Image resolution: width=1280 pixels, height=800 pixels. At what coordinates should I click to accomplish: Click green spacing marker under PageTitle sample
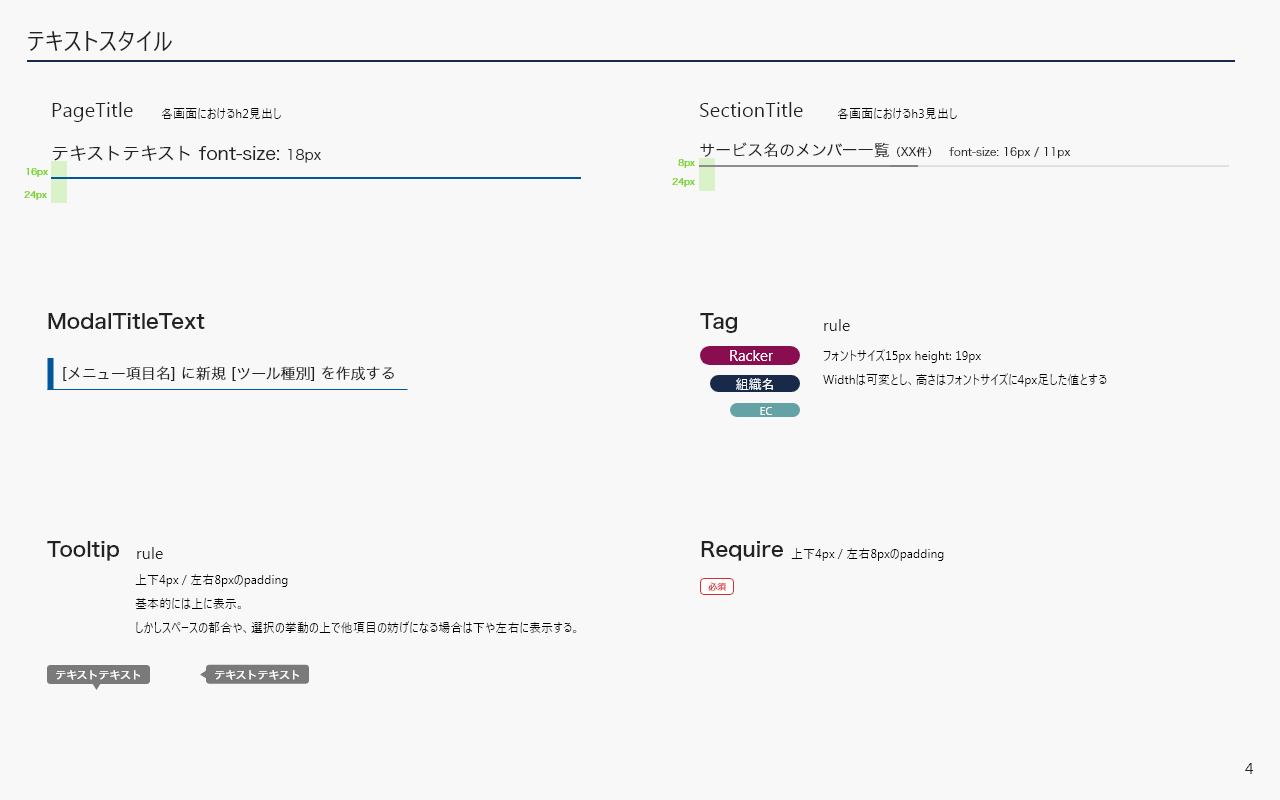pos(59,183)
